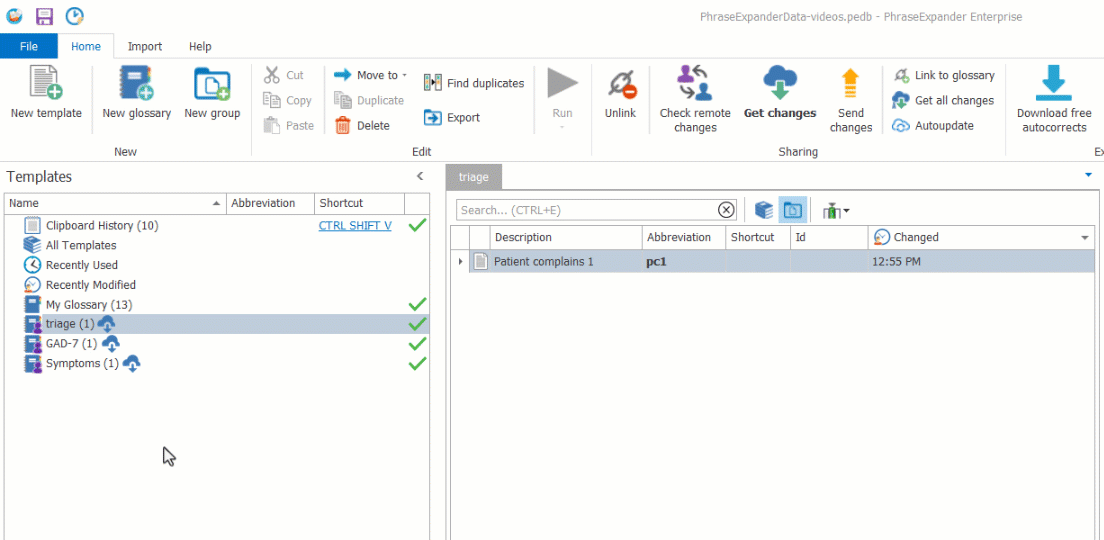The image size is (1104, 540).
Task: Click the PhraseExpander app icon
Action: click(x=14, y=16)
